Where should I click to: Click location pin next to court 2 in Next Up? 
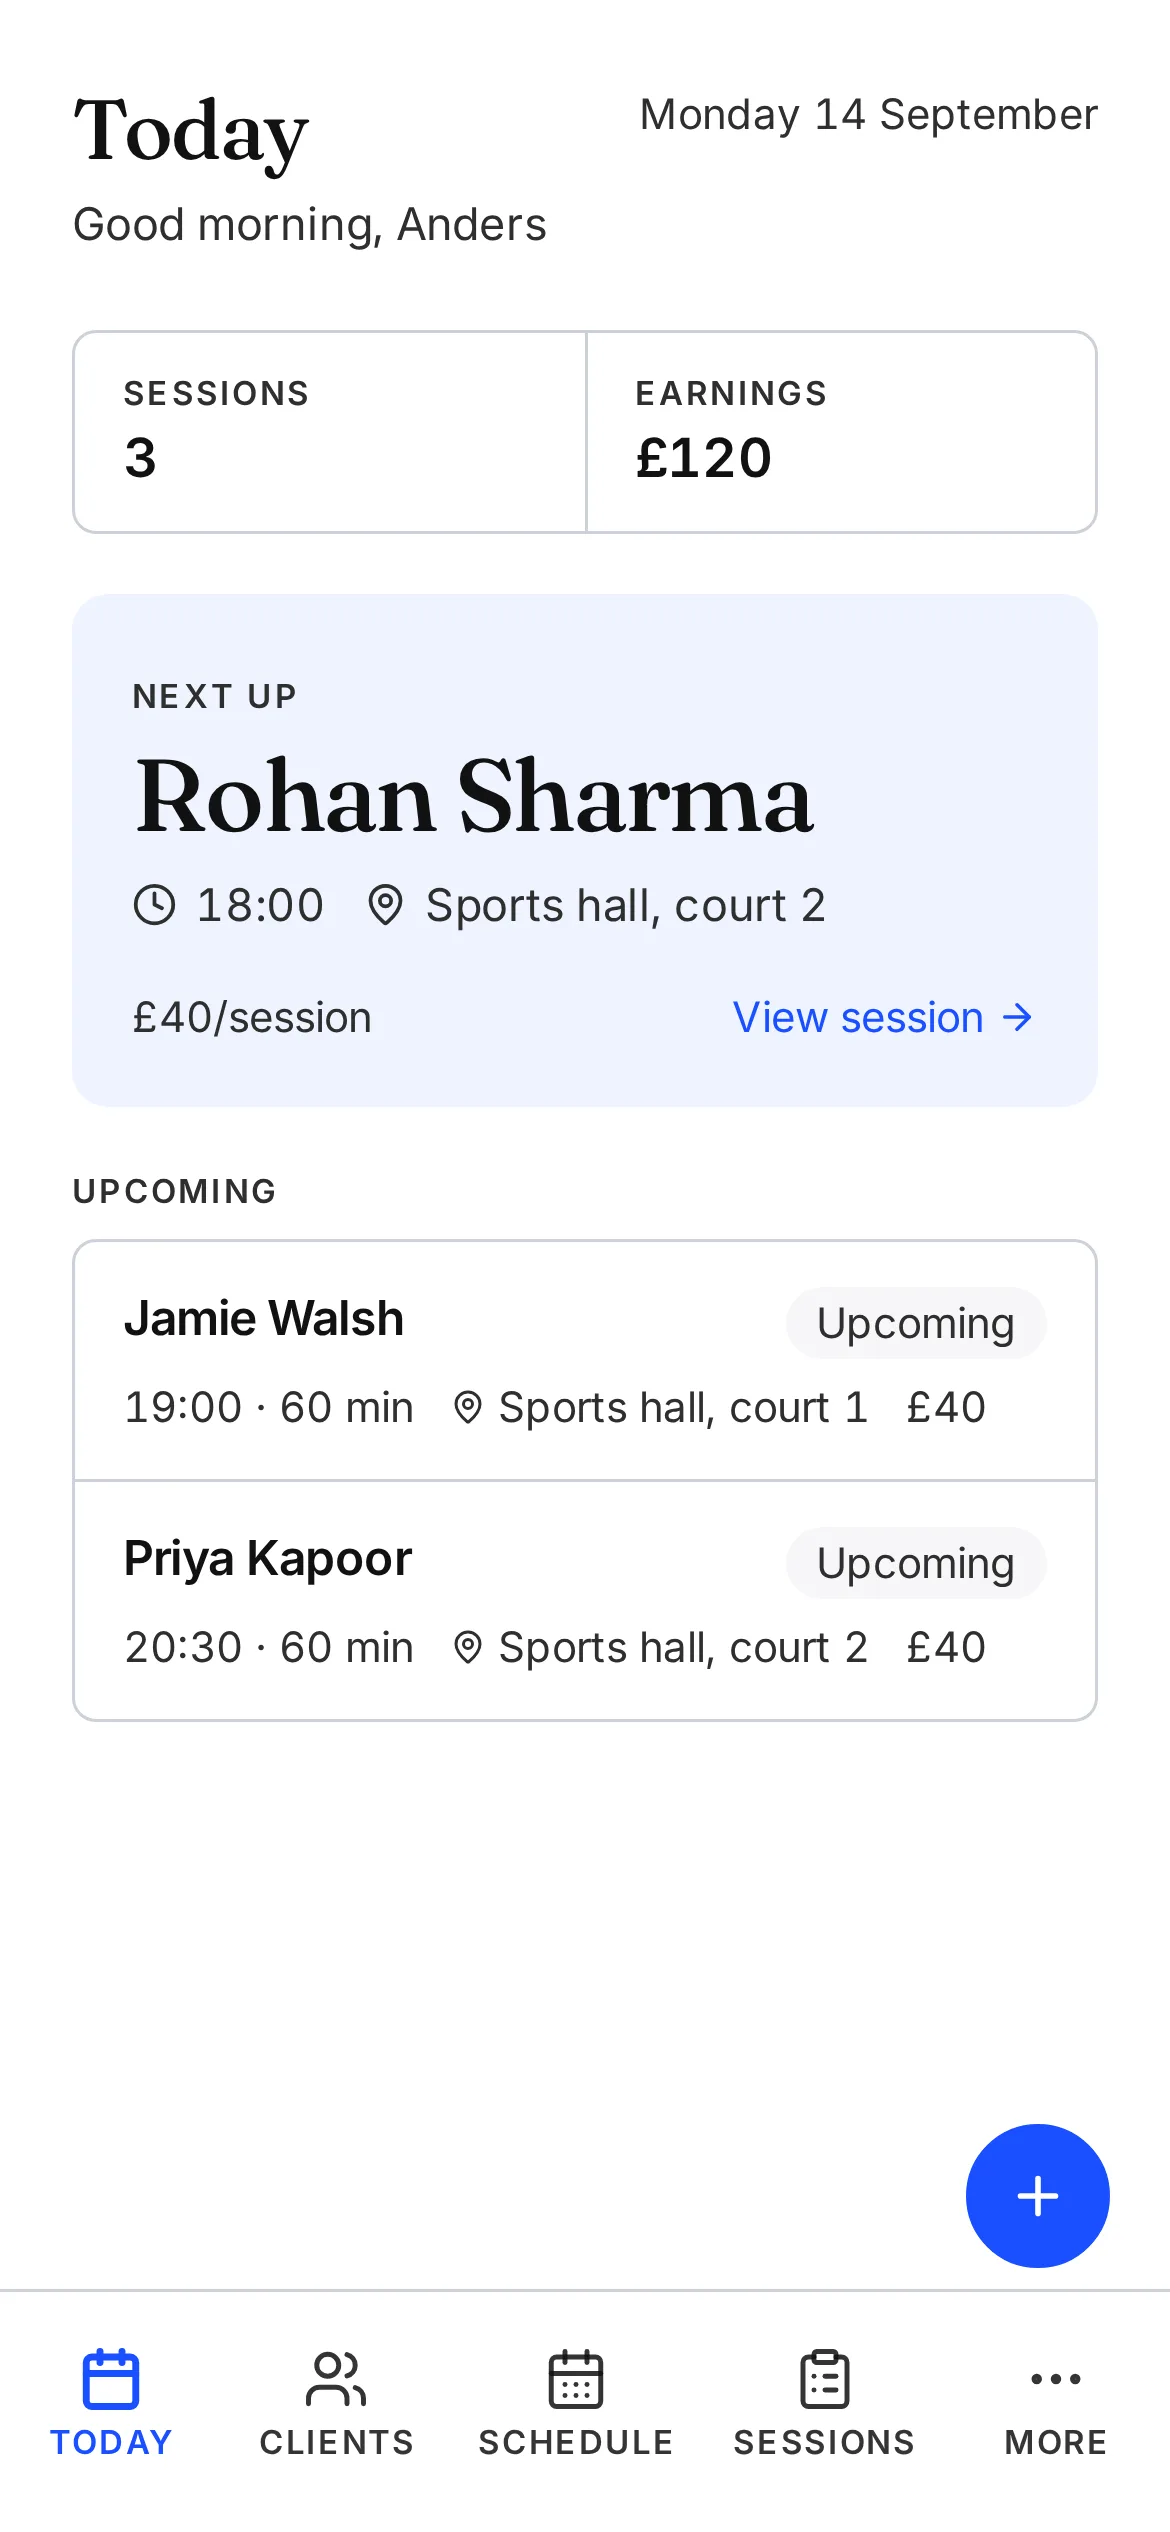click(x=385, y=905)
